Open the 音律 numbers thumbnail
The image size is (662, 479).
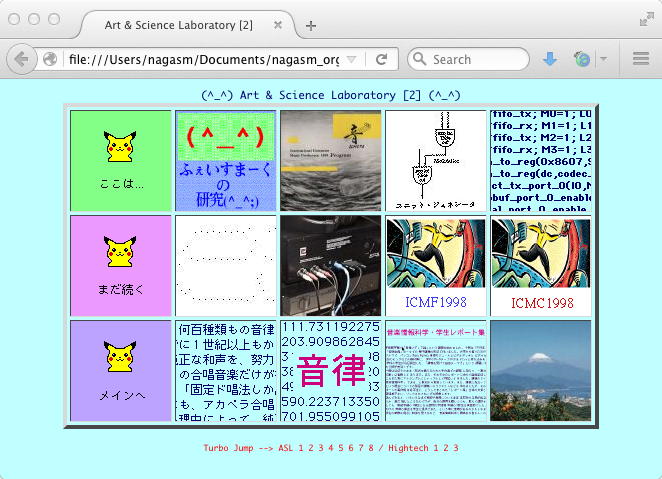(331, 371)
